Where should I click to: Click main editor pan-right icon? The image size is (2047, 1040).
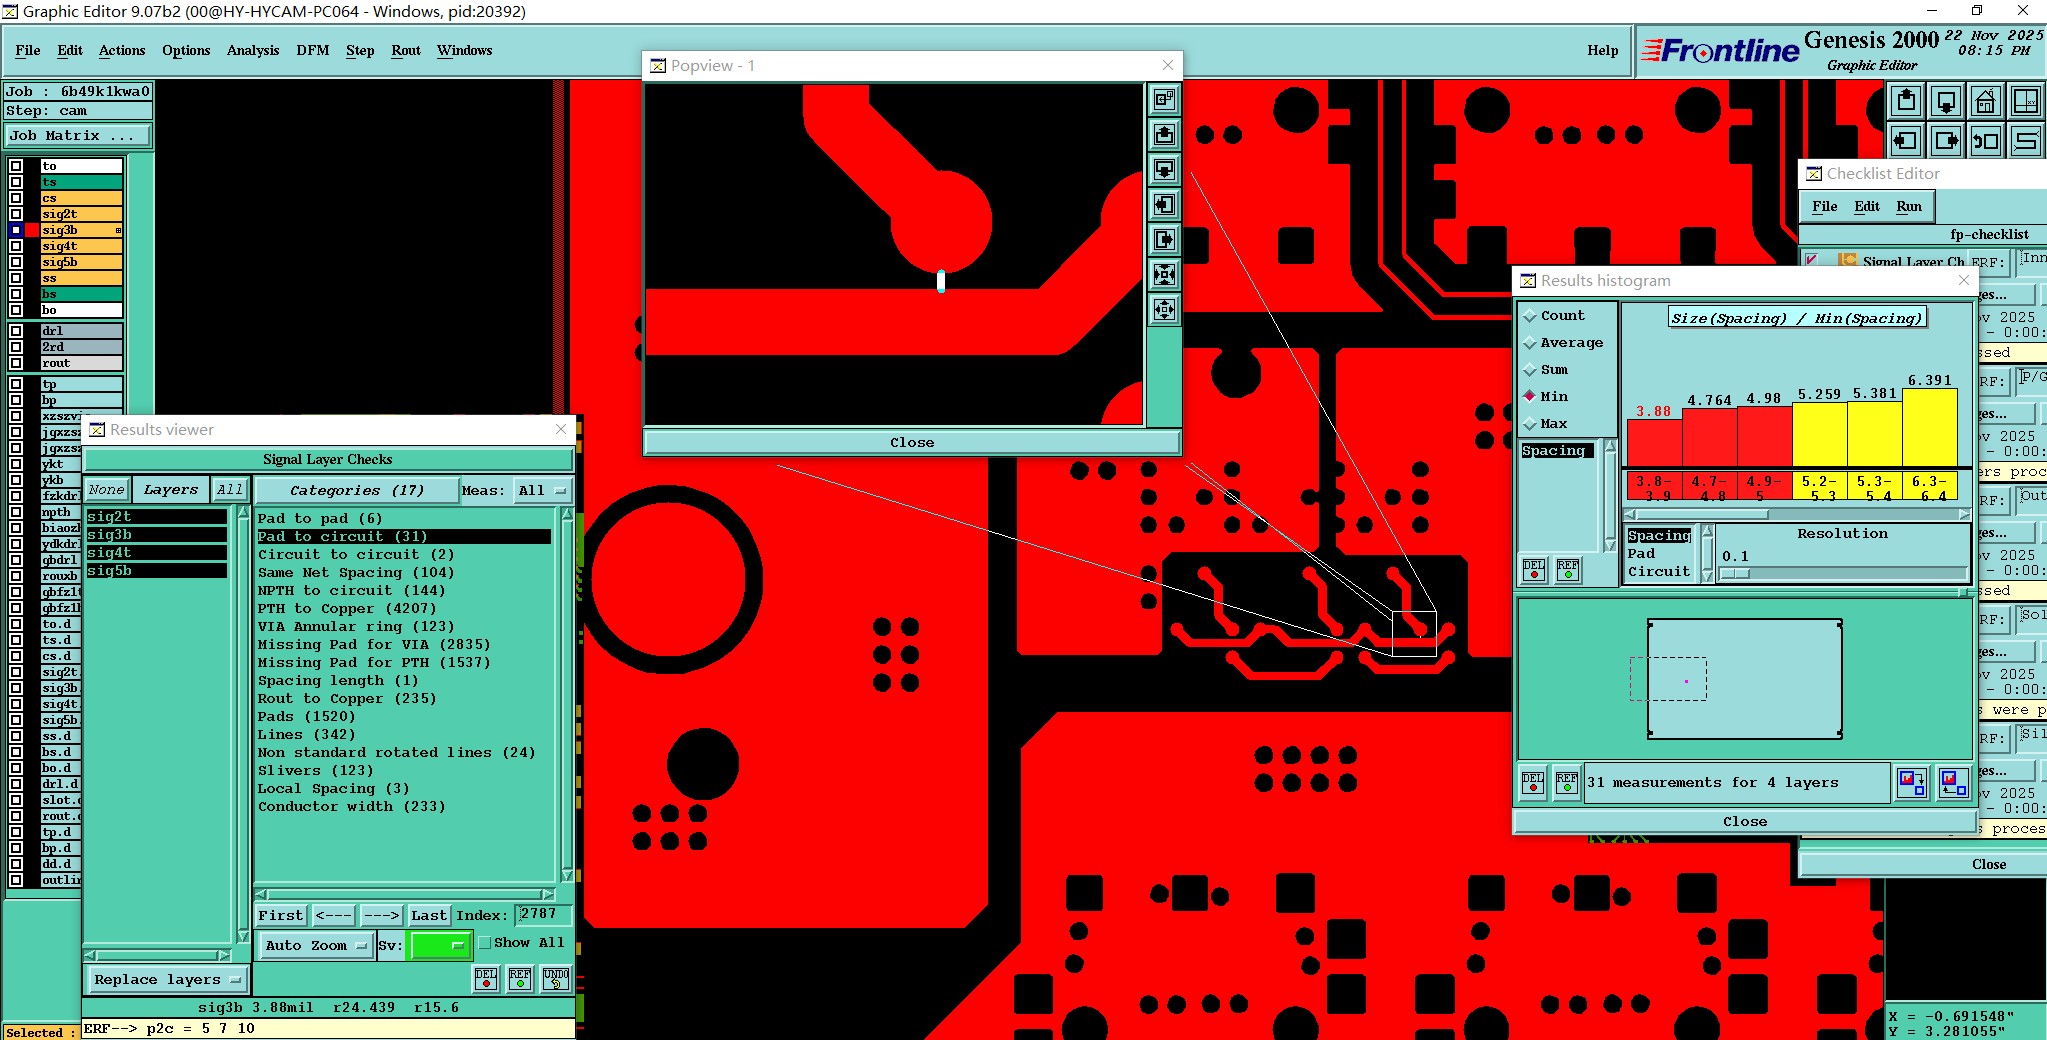1946,140
